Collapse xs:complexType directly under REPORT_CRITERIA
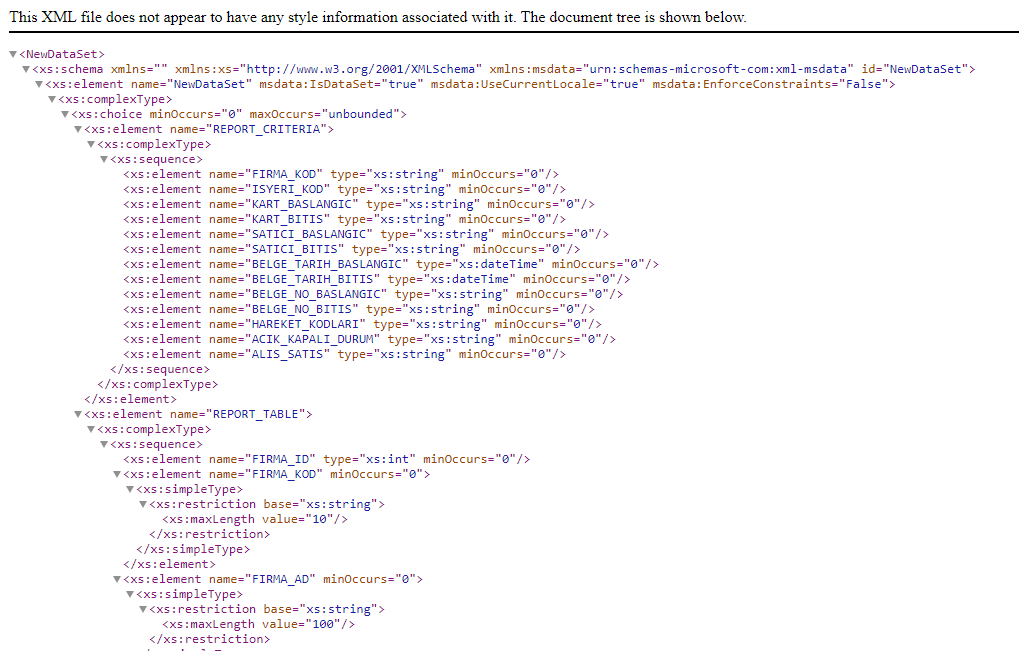 91,144
